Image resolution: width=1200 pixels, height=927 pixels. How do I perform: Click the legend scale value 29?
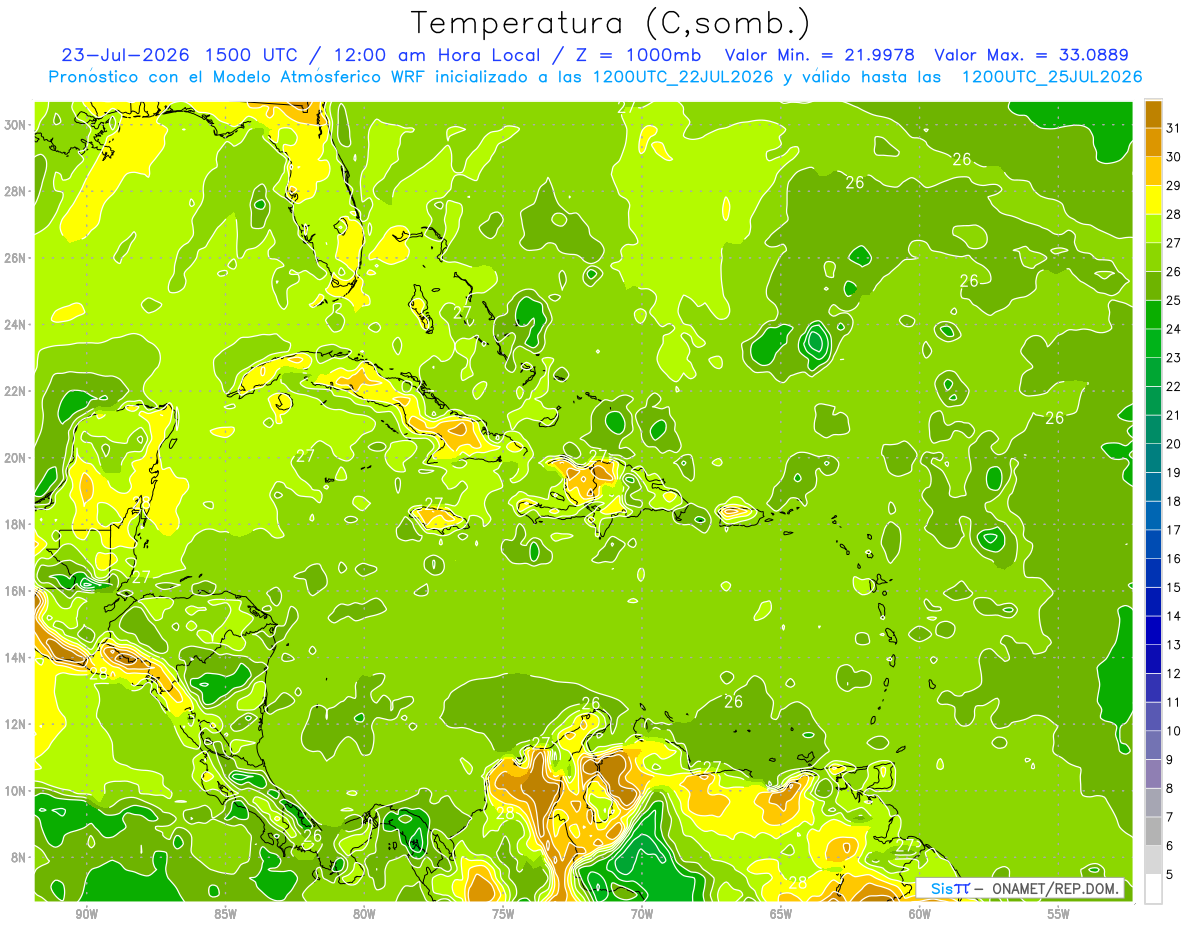(x=1174, y=186)
